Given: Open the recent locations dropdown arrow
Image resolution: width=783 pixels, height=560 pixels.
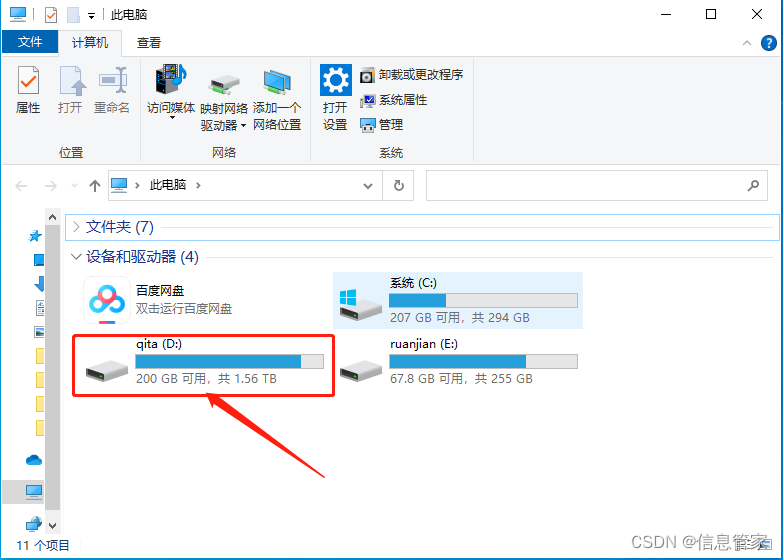Looking at the screenshot, I should (74, 186).
